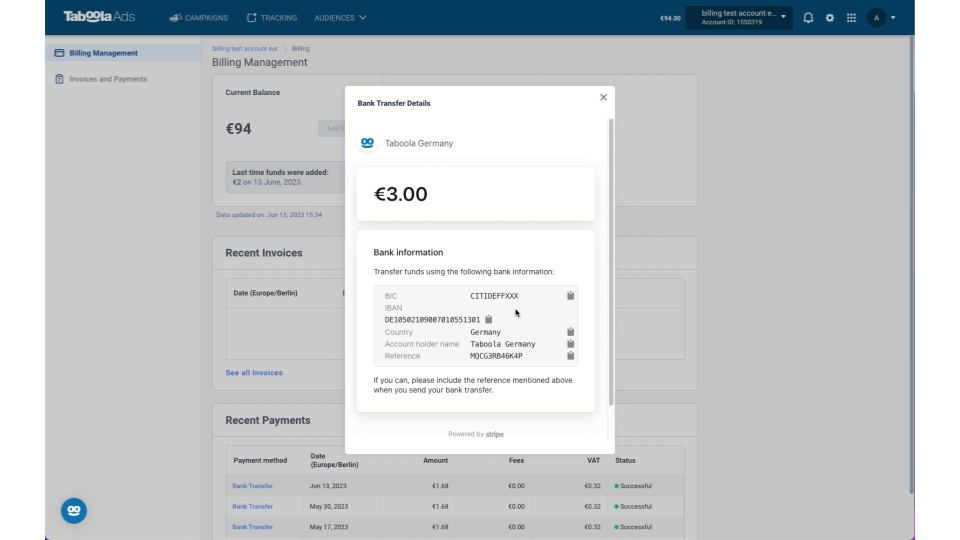Screen dimensions: 960x540
Task: Copy the IBAN number to clipboard
Action: pyautogui.click(x=489, y=320)
